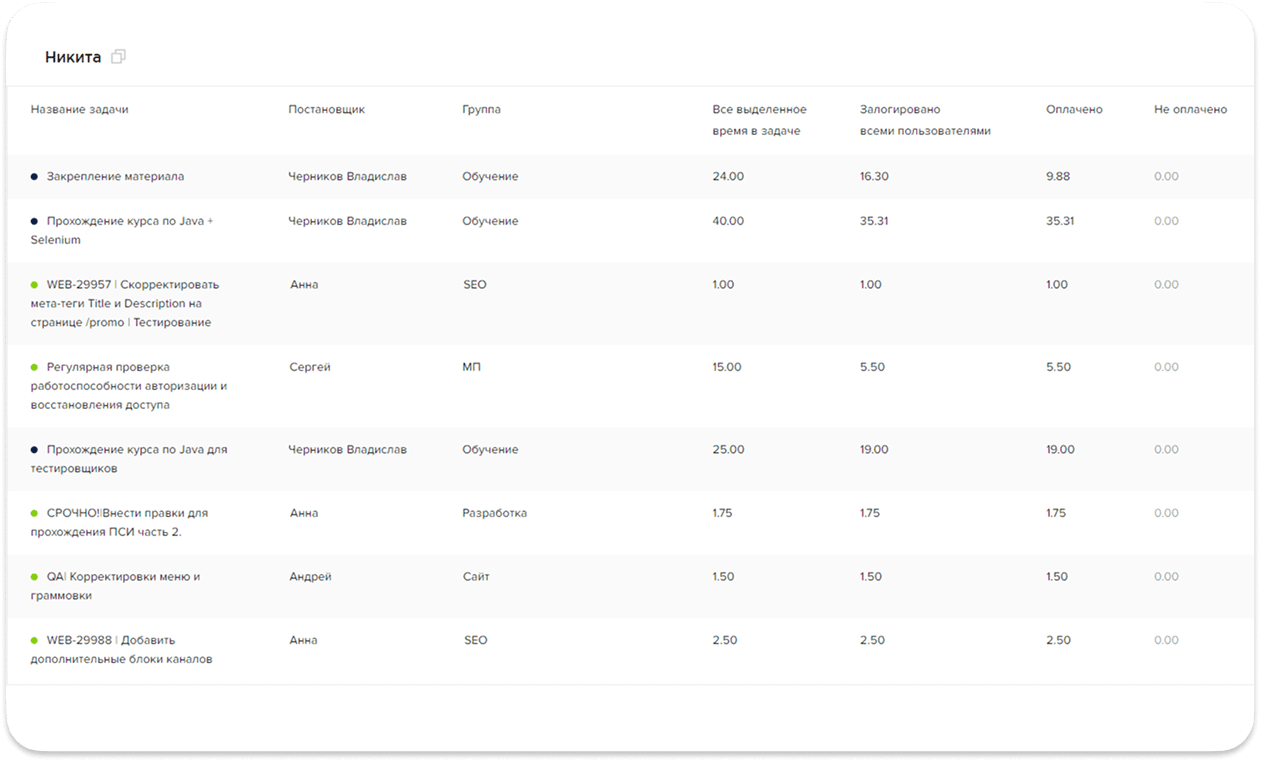
Task: Select Сергей in the Постановщик column
Action: [x=309, y=367]
